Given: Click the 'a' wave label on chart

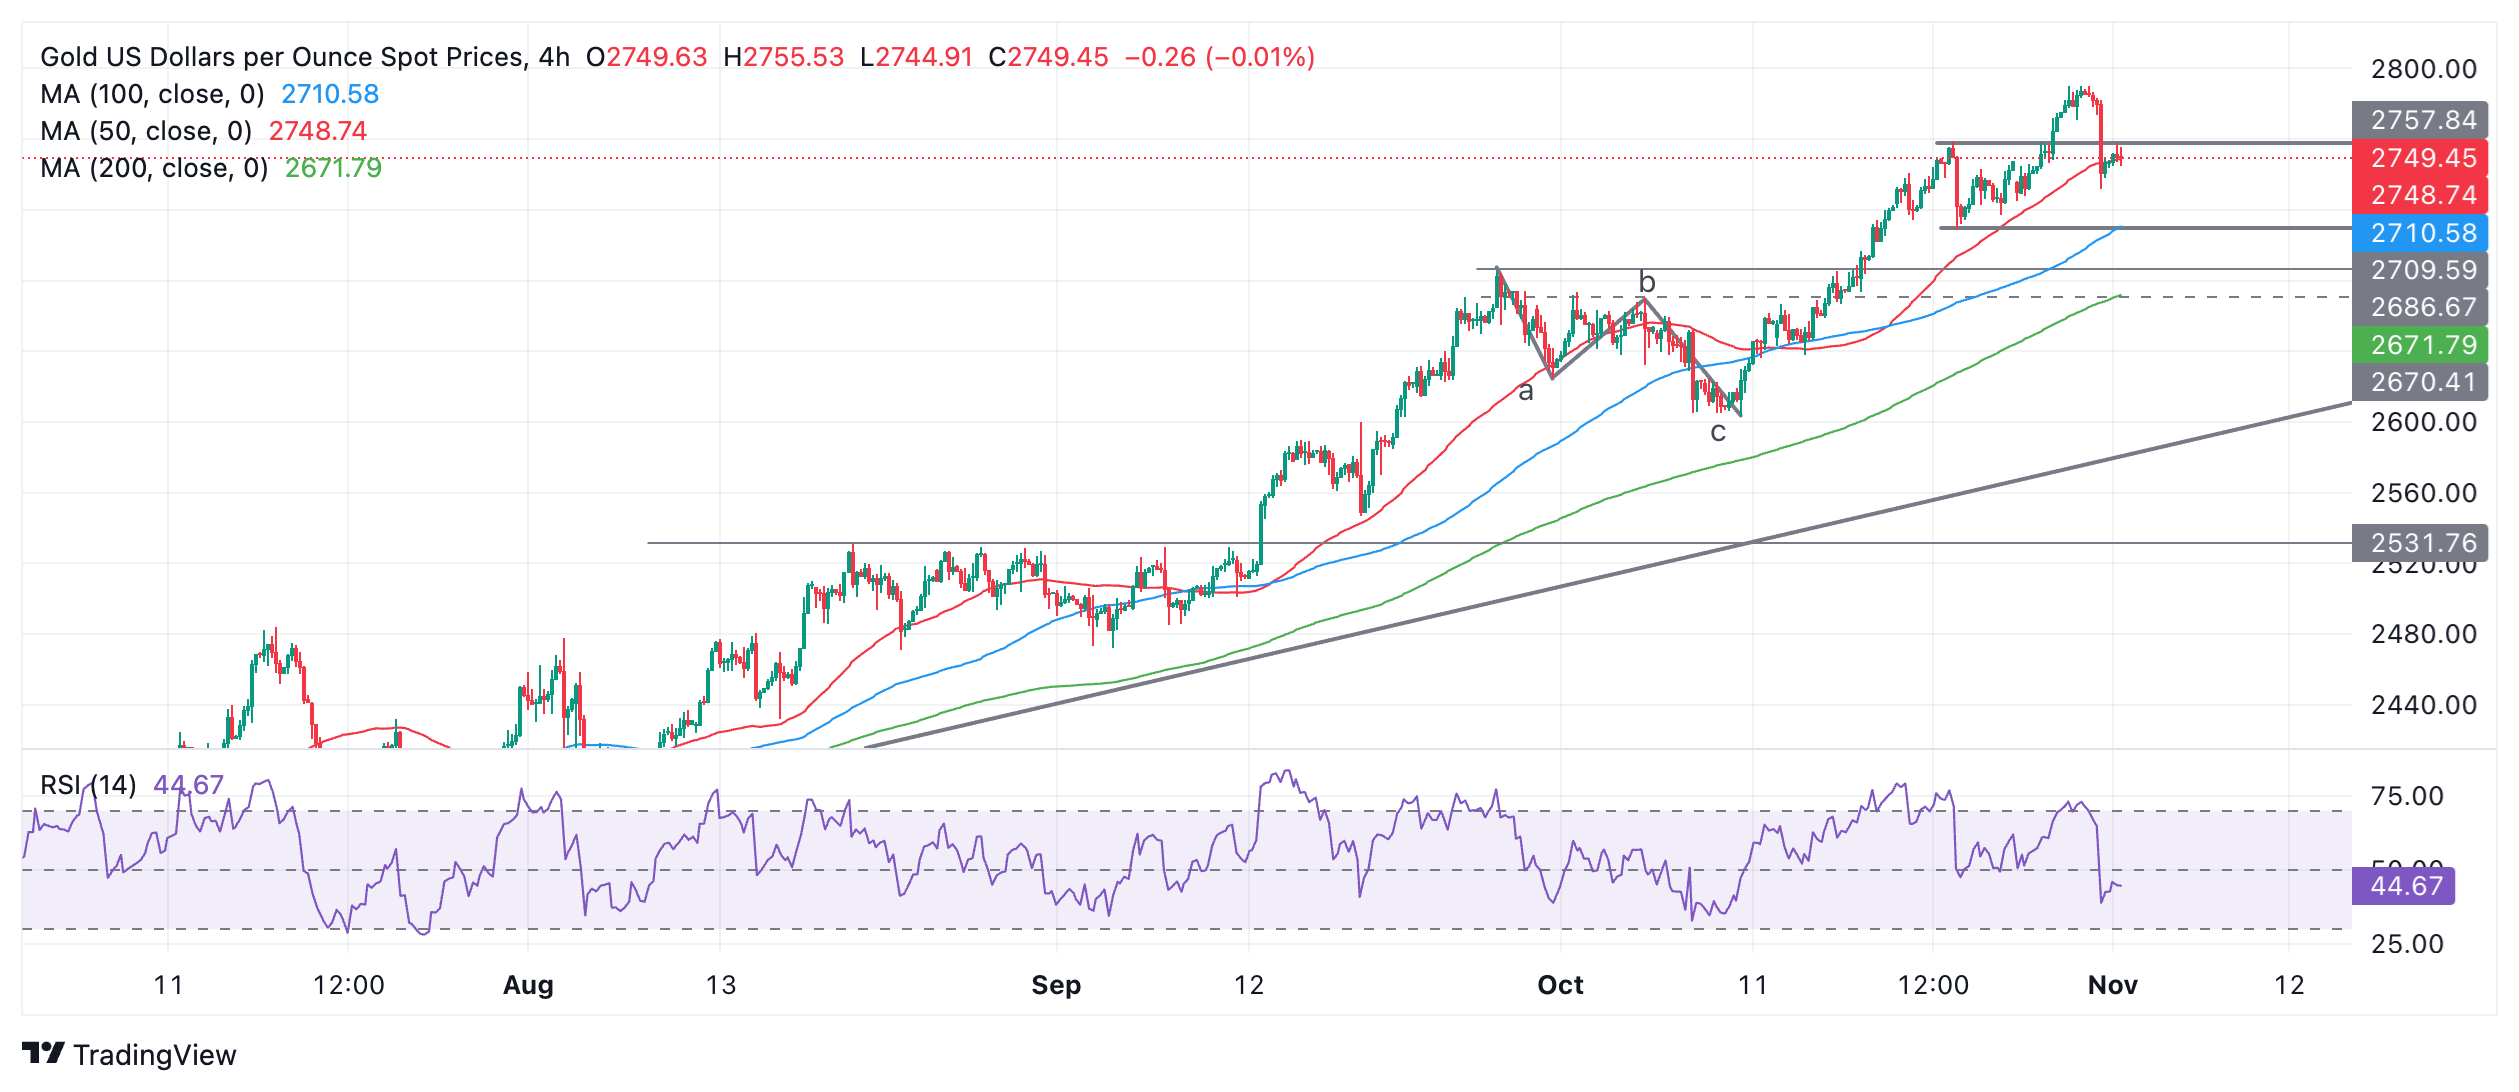Looking at the screenshot, I should tap(1525, 392).
